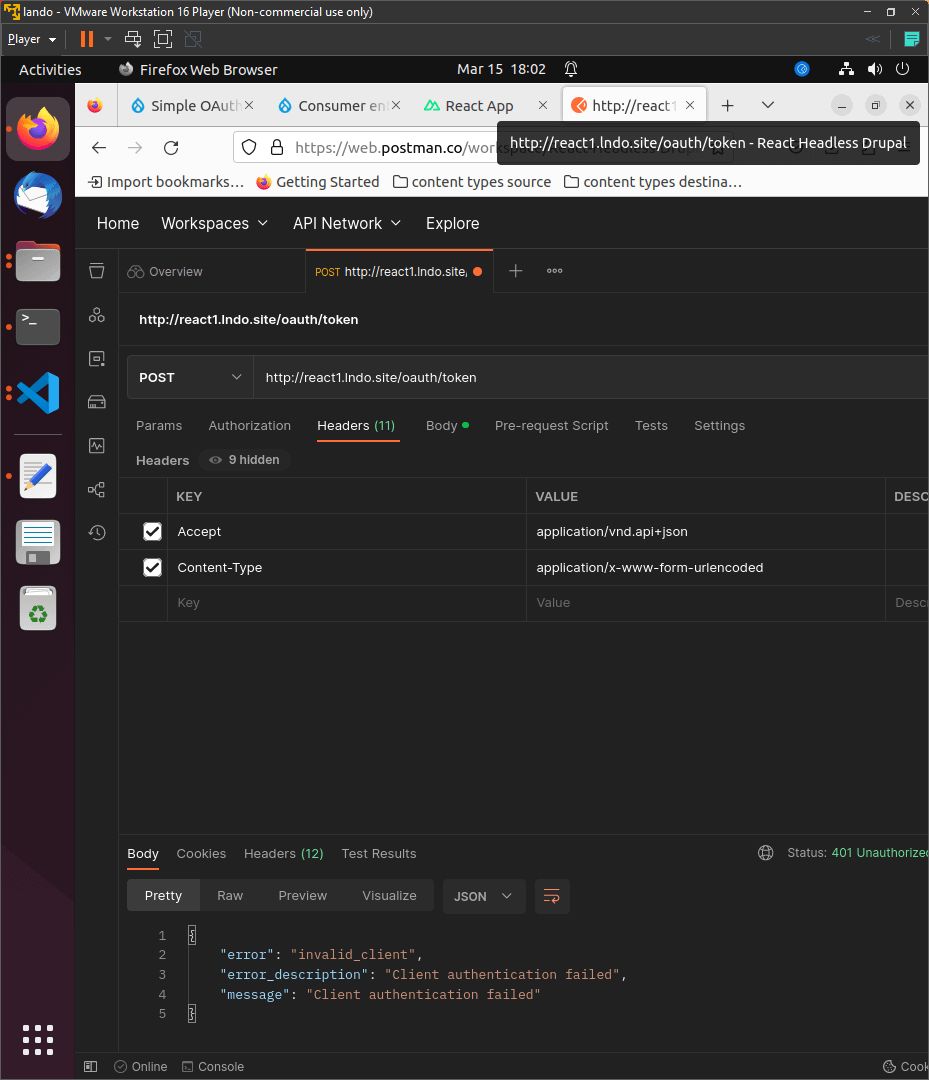
Task: Open Flows sidebar icon
Action: (x=96, y=490)
